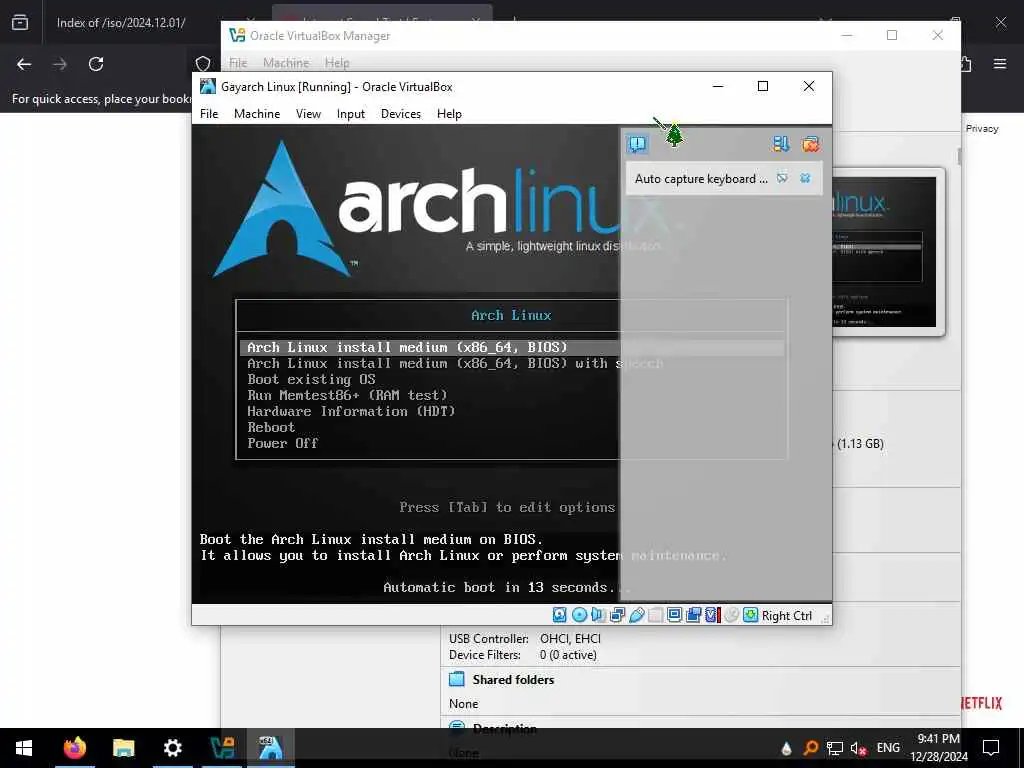Open Firefox View icon in tab bar
The height and width of the screenshot is (768, 1024).
click(x=20, y=23)
